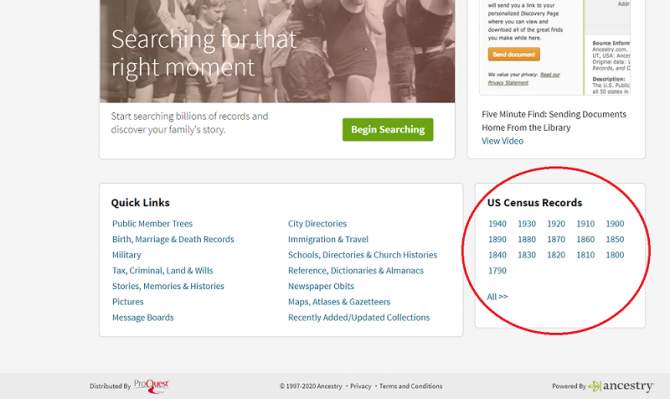Select the 1820 census link
670x399 pixels.
(x=556, y=255)
